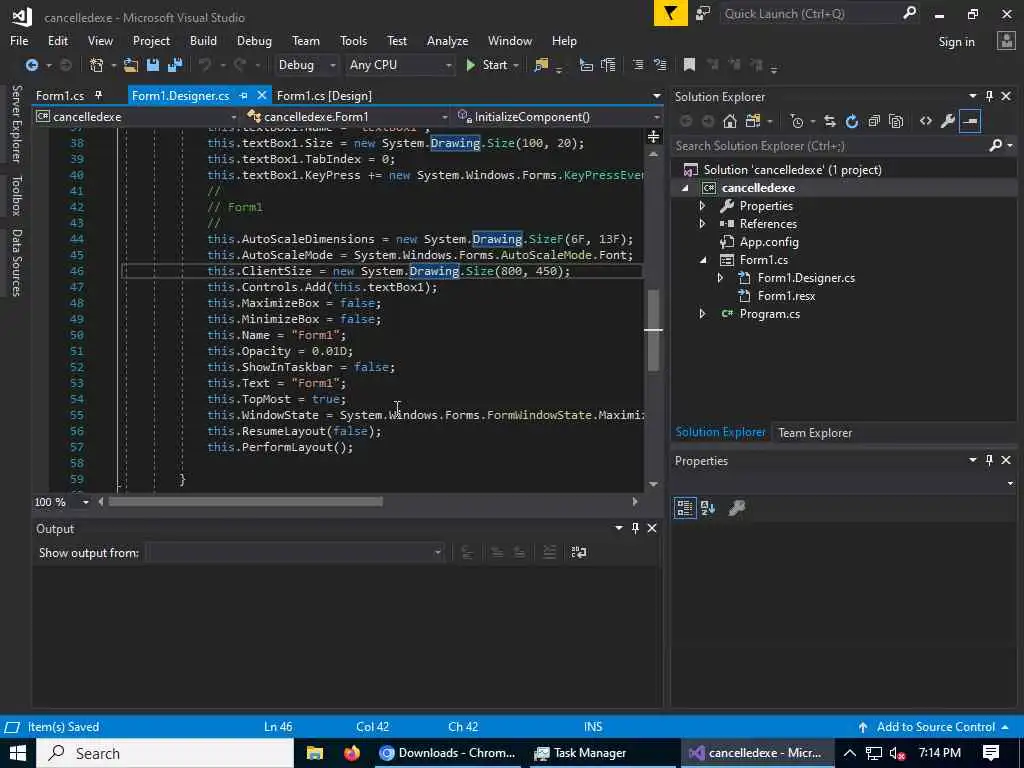Open the Data Sources side tab

[16, 263]
